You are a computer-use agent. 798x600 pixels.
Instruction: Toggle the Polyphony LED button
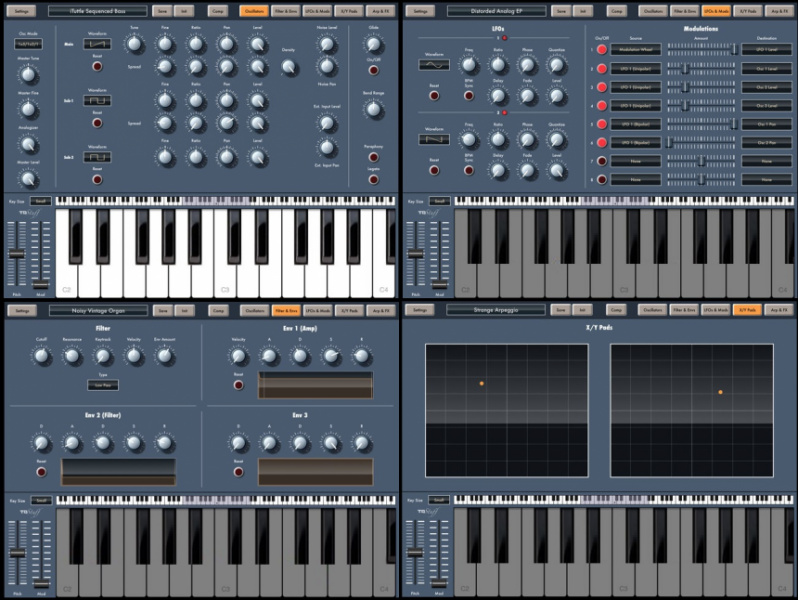372,157
